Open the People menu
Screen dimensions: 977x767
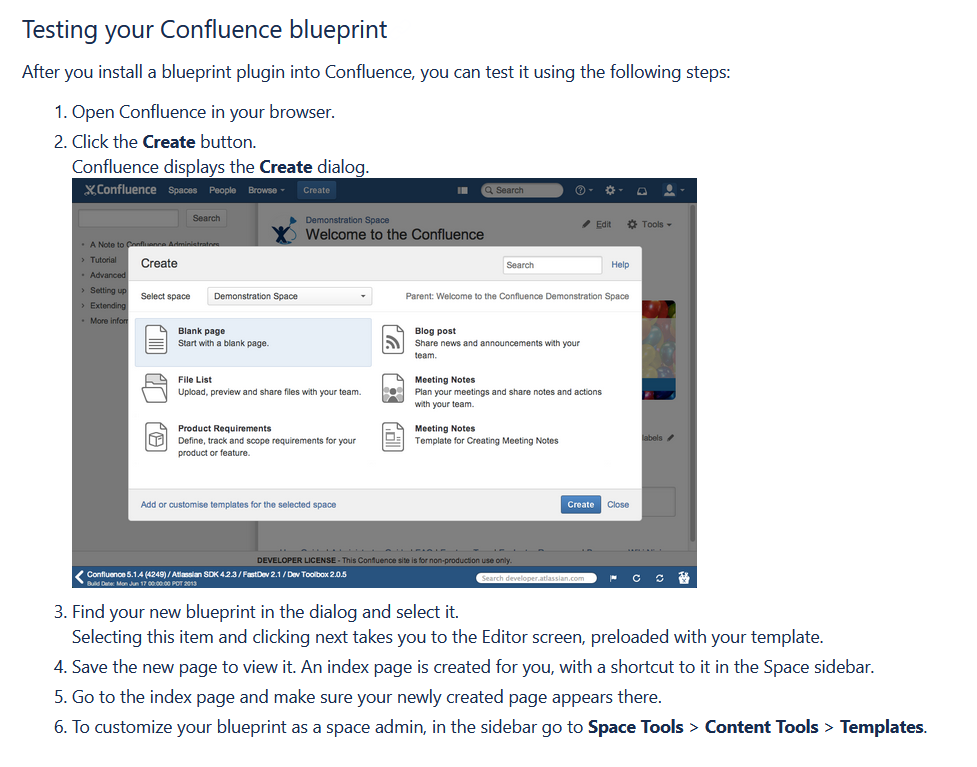click(222, 190)
